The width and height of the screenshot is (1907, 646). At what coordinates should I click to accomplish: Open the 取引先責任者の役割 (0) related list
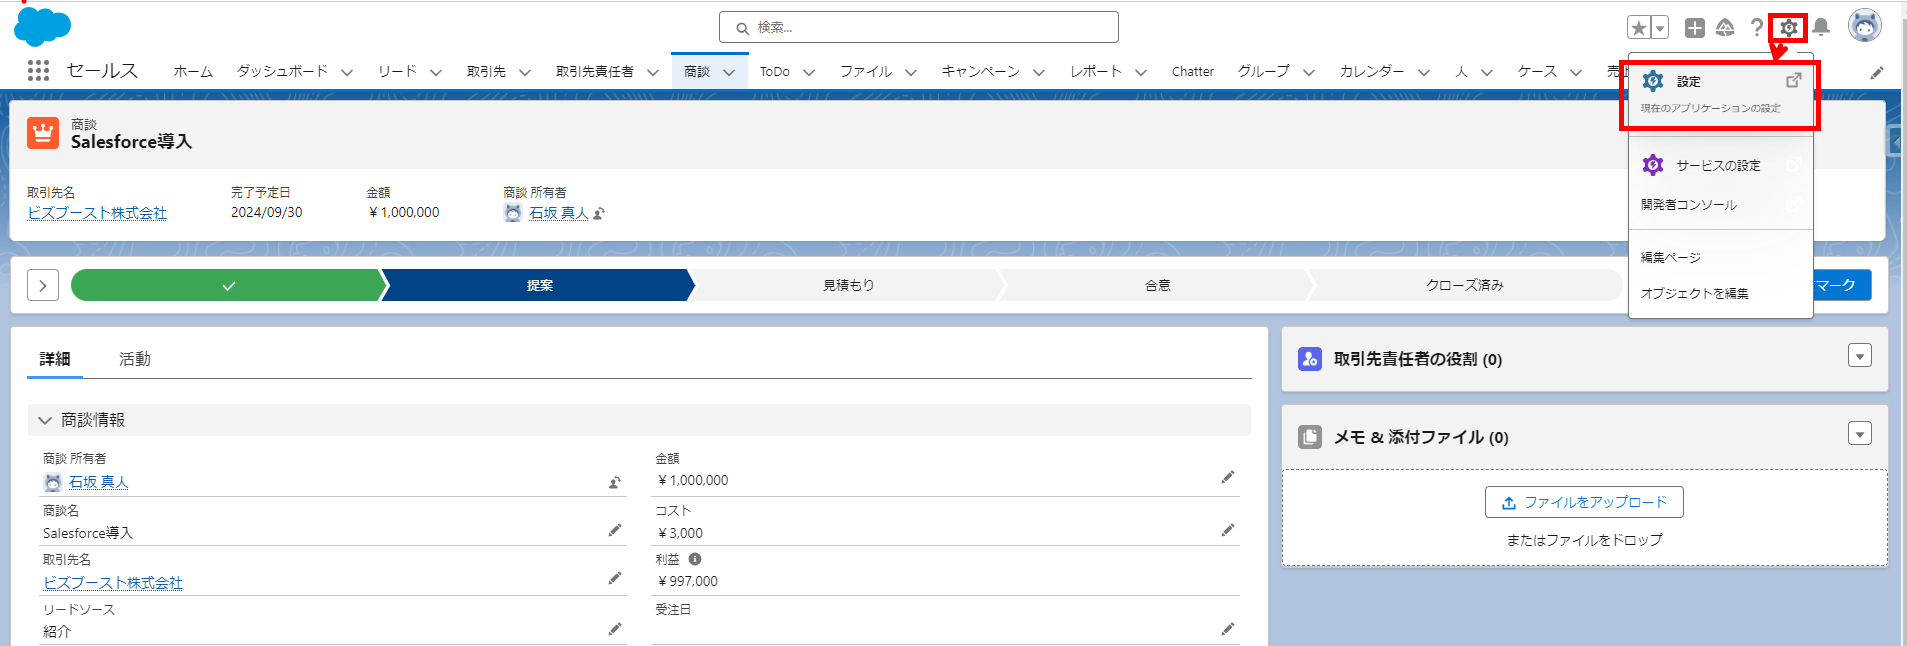[x=1418, y=359]
